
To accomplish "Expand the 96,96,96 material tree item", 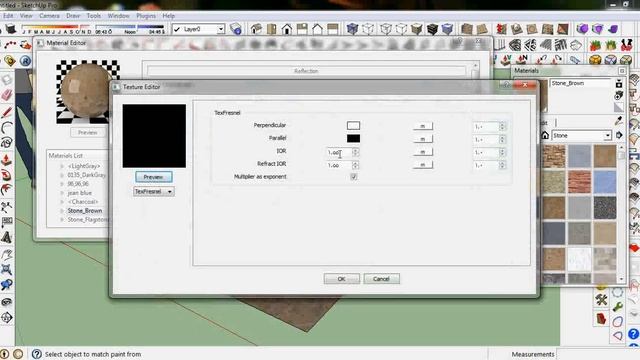I will (62, 184).
